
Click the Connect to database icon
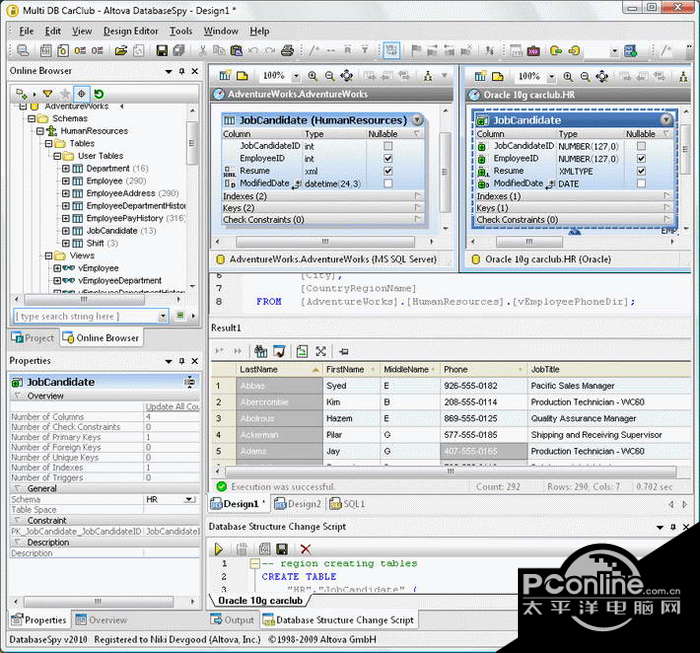click(x=22, y=50)
